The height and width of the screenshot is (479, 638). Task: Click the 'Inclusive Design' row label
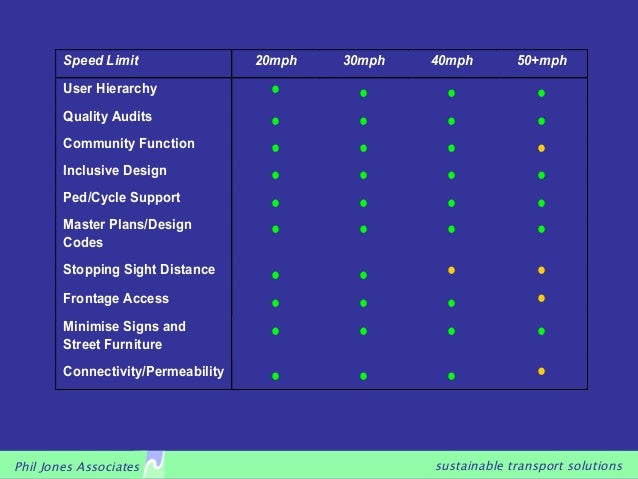click(115, 171)
